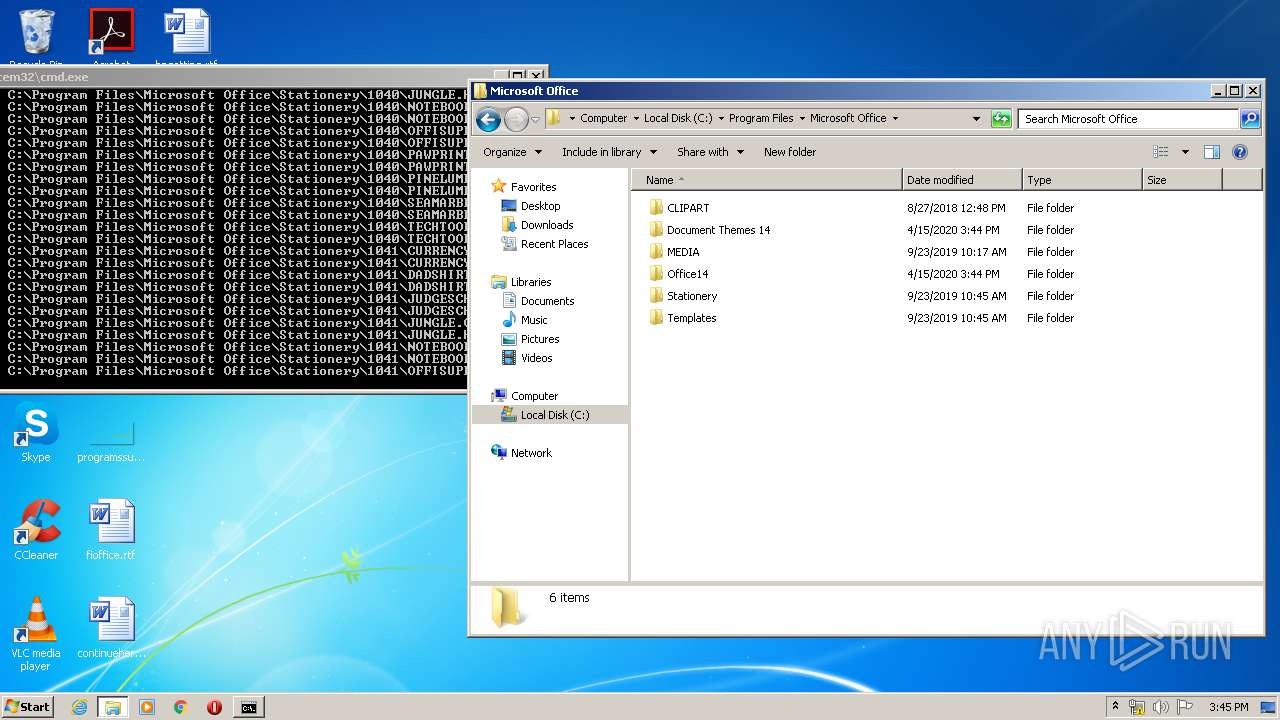The width and height of the screenshot is (1280, 720).
Task: Select the Templates folder
Action: (x=691, y=318)
